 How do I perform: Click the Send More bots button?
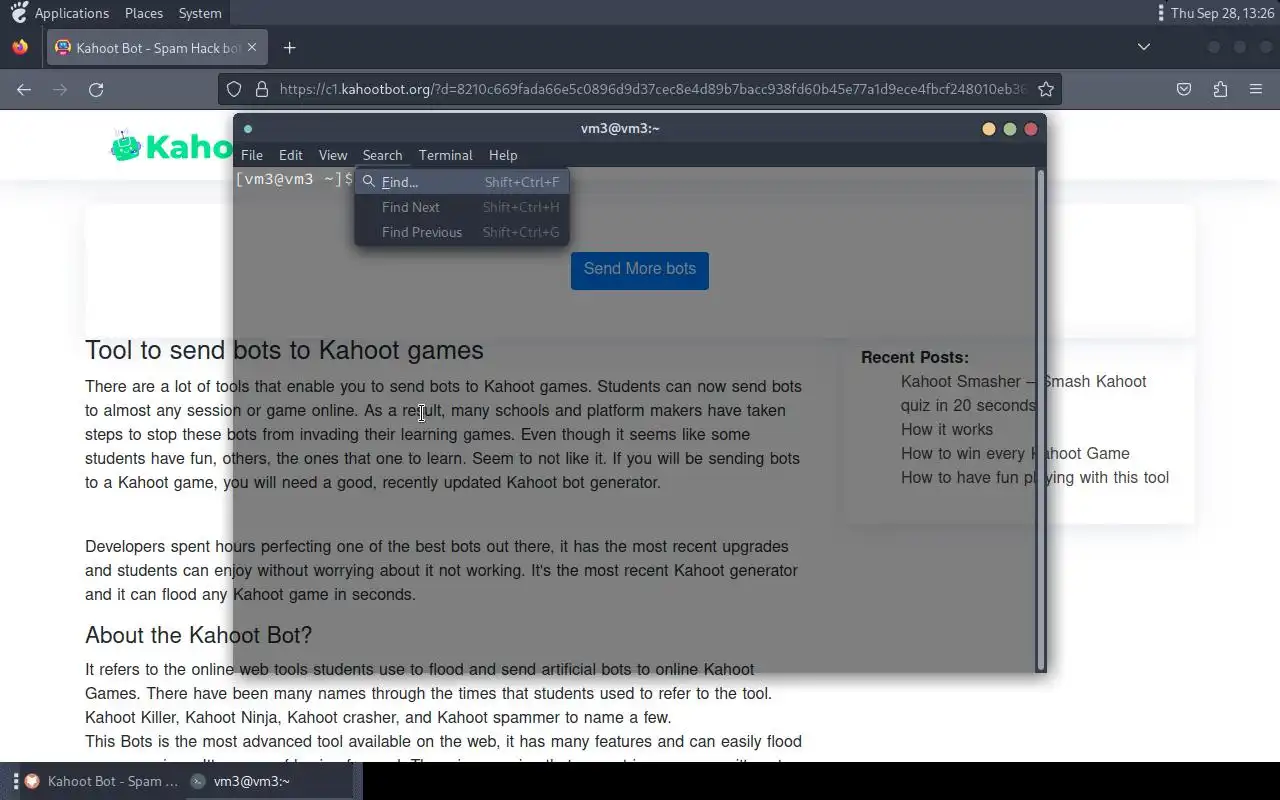coord(640,270)
